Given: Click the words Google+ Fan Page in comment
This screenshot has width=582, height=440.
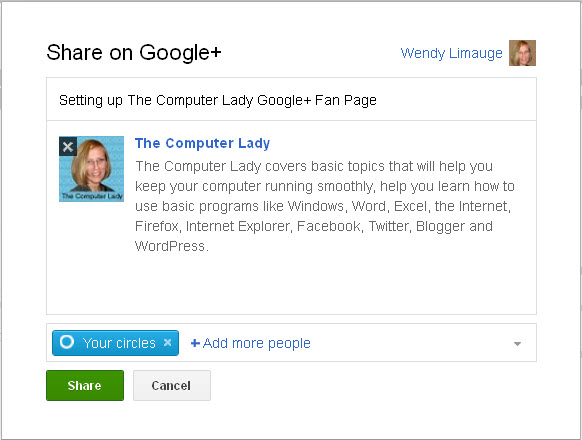Looking at the screenshot, I should click(x=317, y=100).
